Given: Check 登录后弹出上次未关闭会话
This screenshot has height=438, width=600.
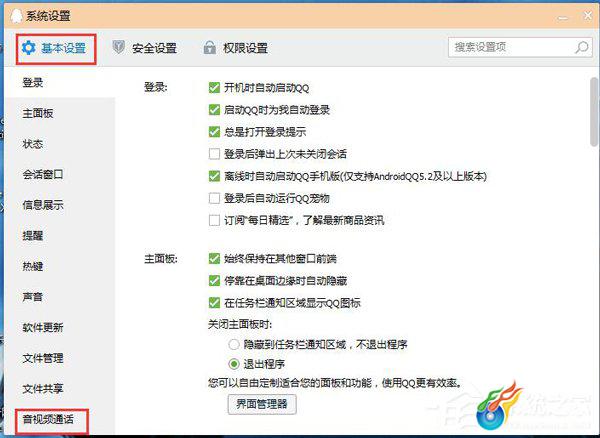Looking at the screenshot, I should [214, 154].
